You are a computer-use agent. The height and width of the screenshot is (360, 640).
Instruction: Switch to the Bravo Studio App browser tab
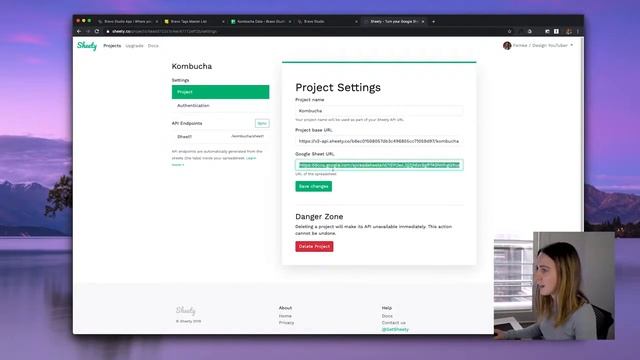click(127, 21)
